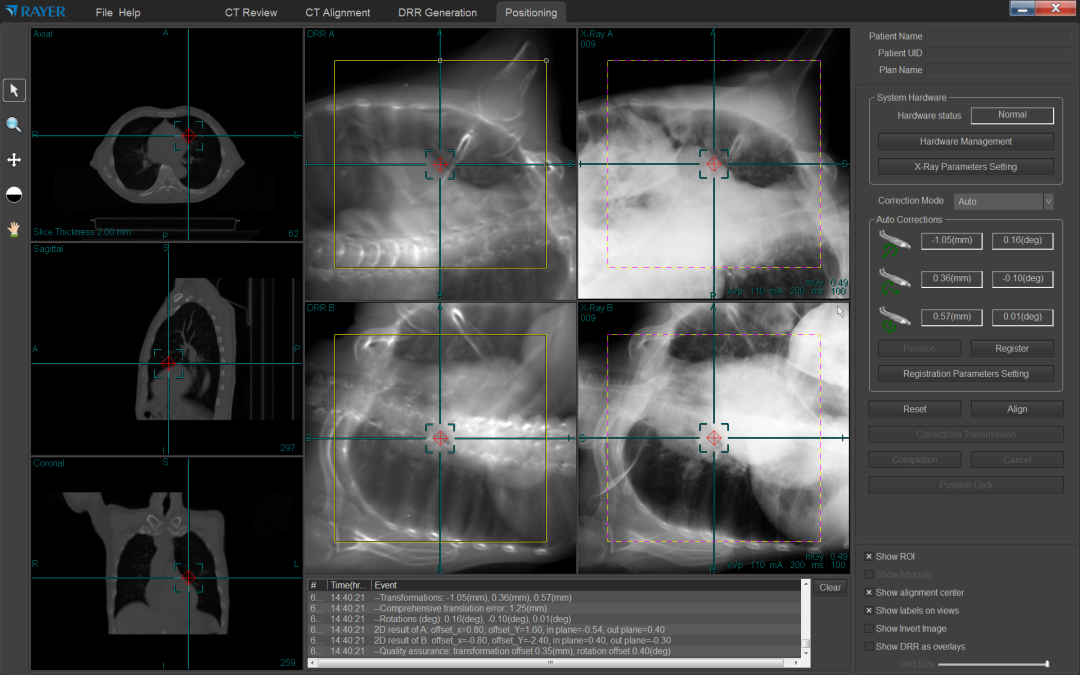Screen dimensions: 1080x675
Task: Turn on Show DRR as overlays
Action: [x=869, y=647]
